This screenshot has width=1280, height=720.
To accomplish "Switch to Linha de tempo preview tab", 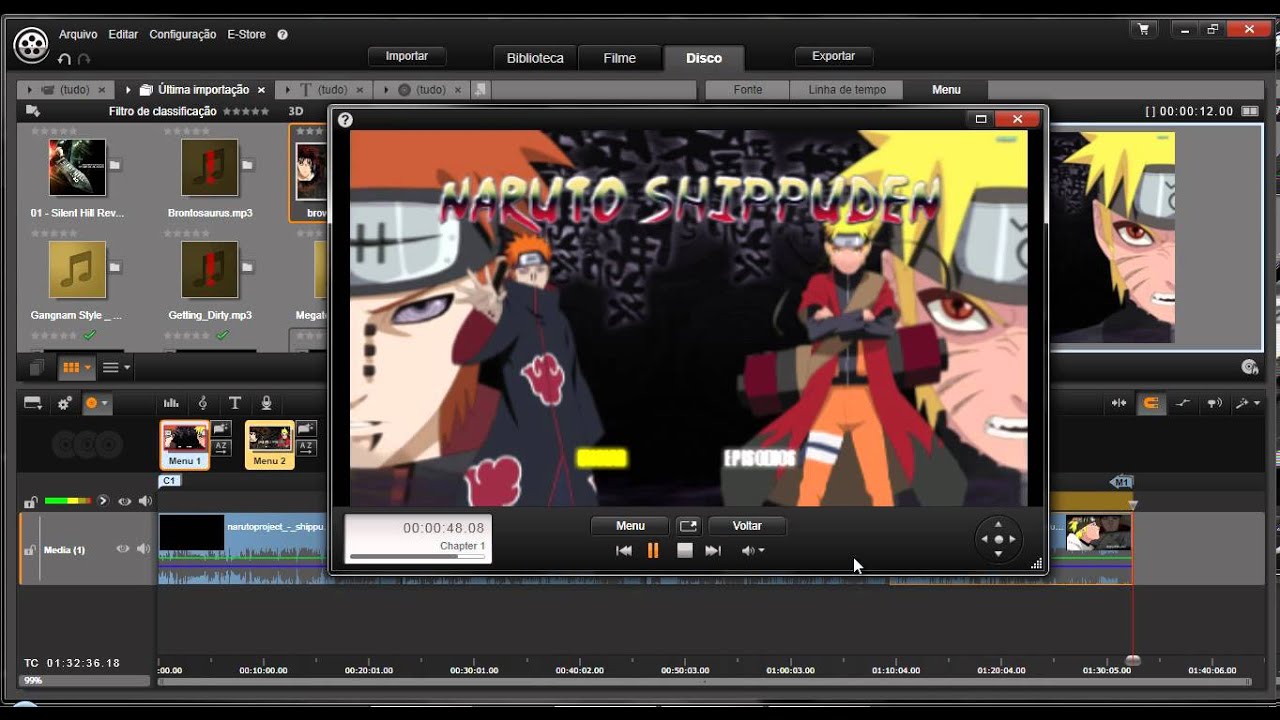I will [x=847, y=90].
